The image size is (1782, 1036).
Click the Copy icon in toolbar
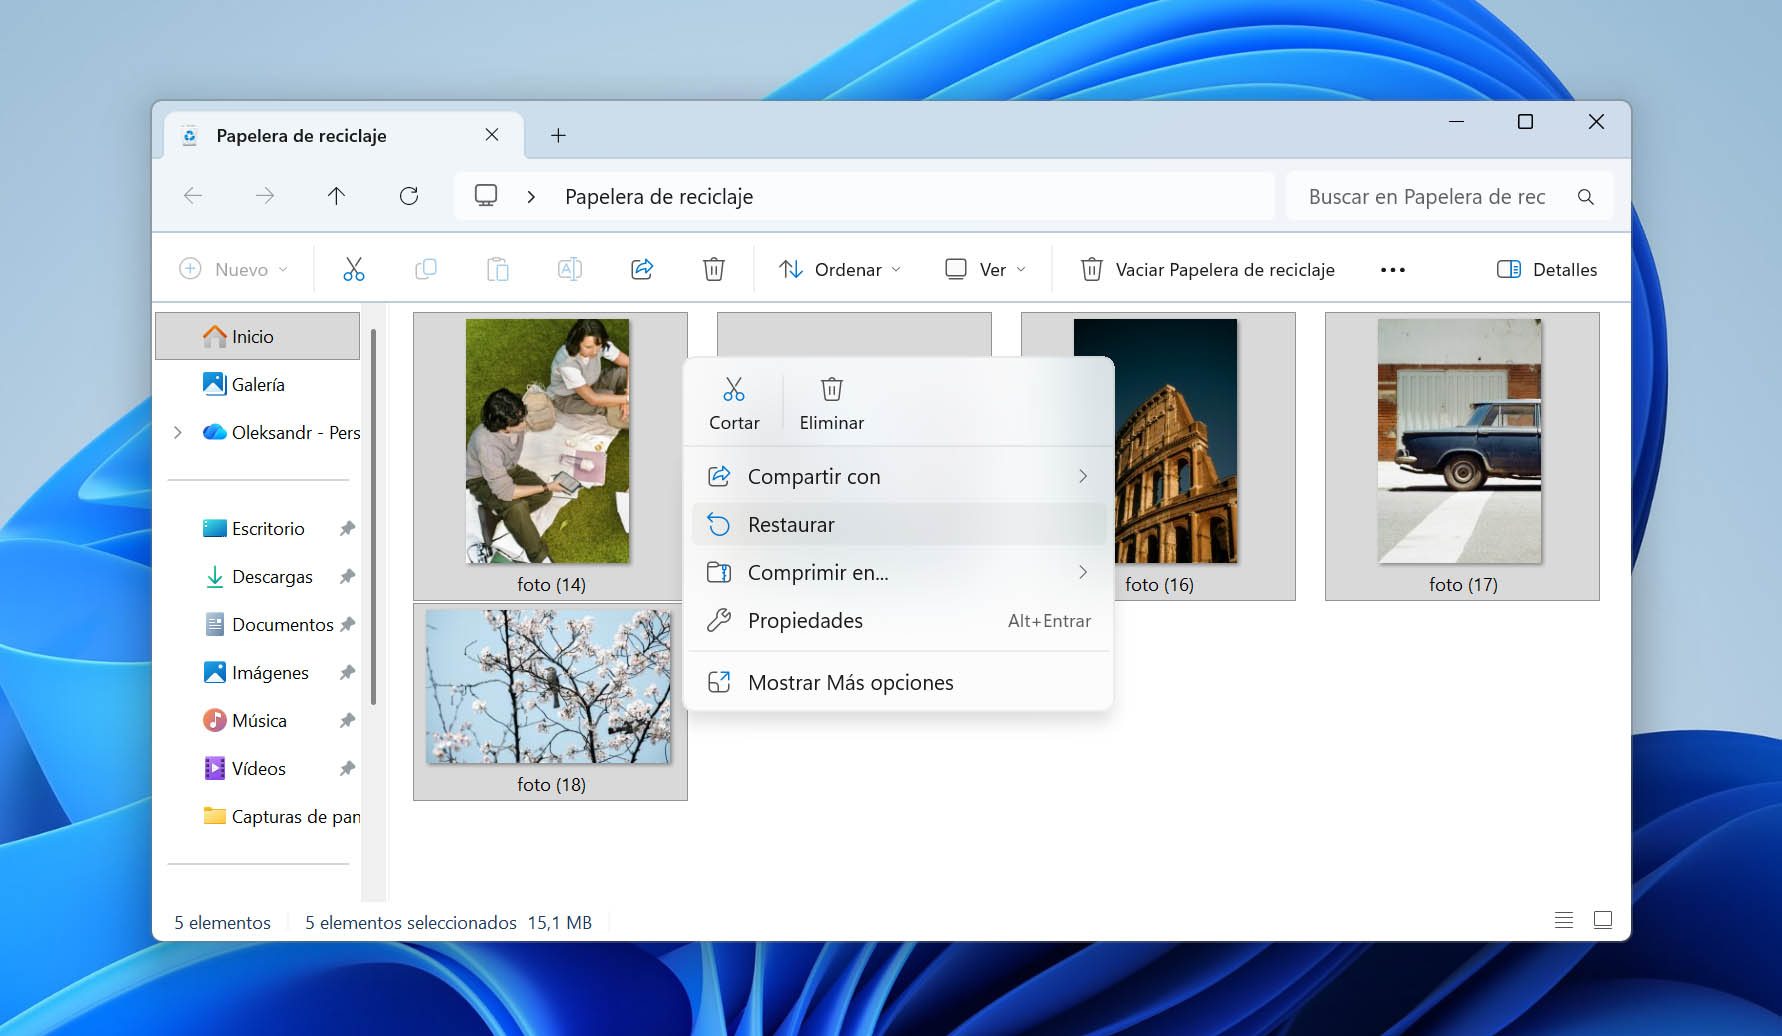426,269
